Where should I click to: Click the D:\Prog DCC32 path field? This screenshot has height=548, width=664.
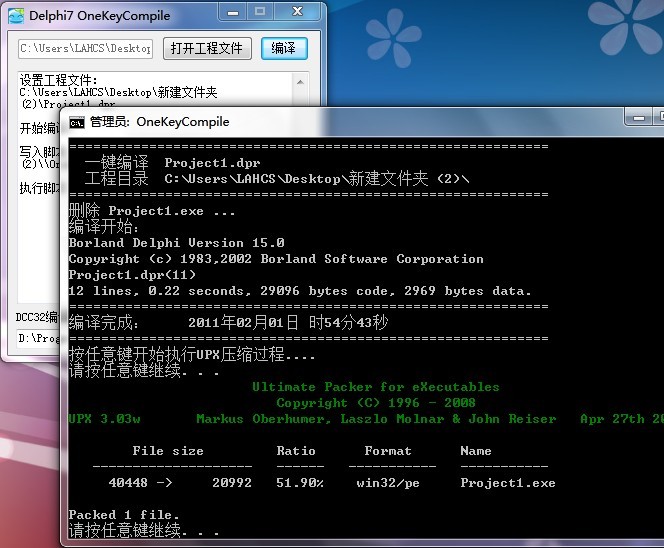[38, 338]
